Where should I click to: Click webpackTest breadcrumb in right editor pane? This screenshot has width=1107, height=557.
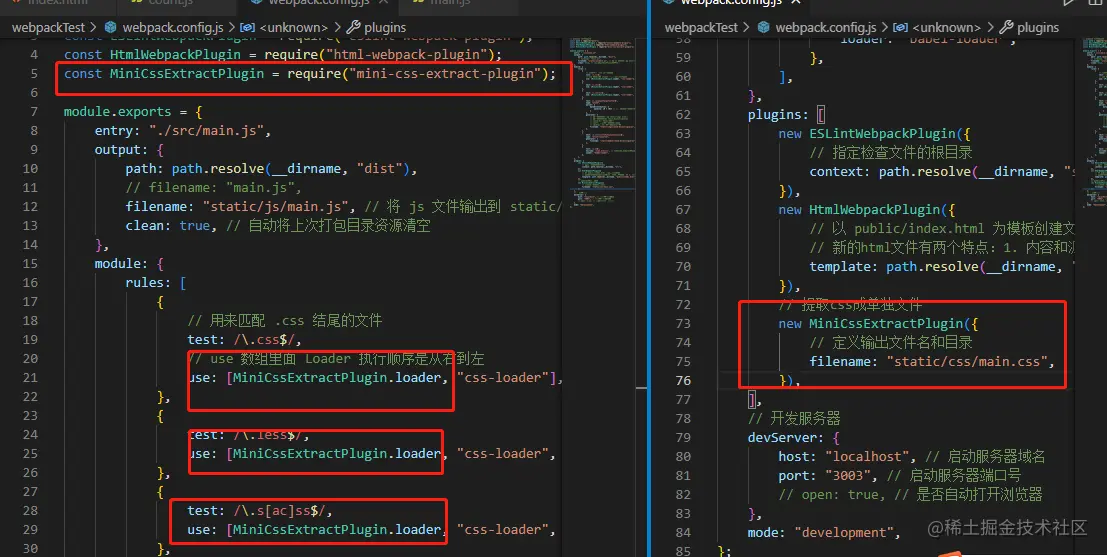point(701,28)
